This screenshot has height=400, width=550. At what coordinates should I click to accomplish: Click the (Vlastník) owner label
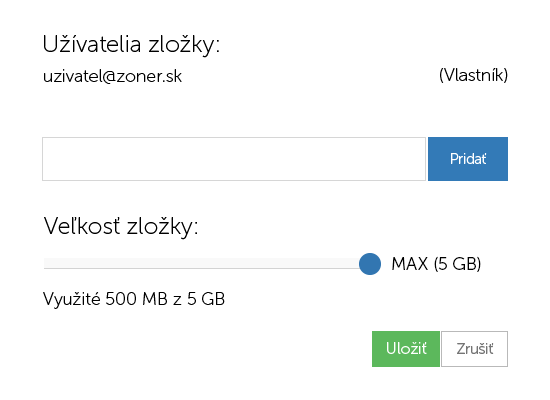point(473,75)
